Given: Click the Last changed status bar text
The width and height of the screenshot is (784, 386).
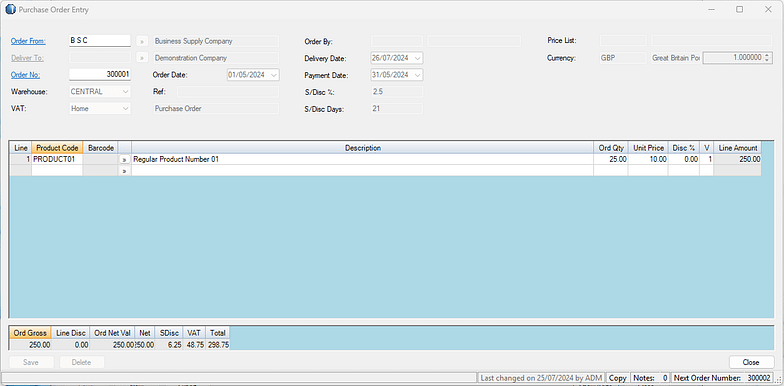Looking at the screenshot, I should pos(542,378).
